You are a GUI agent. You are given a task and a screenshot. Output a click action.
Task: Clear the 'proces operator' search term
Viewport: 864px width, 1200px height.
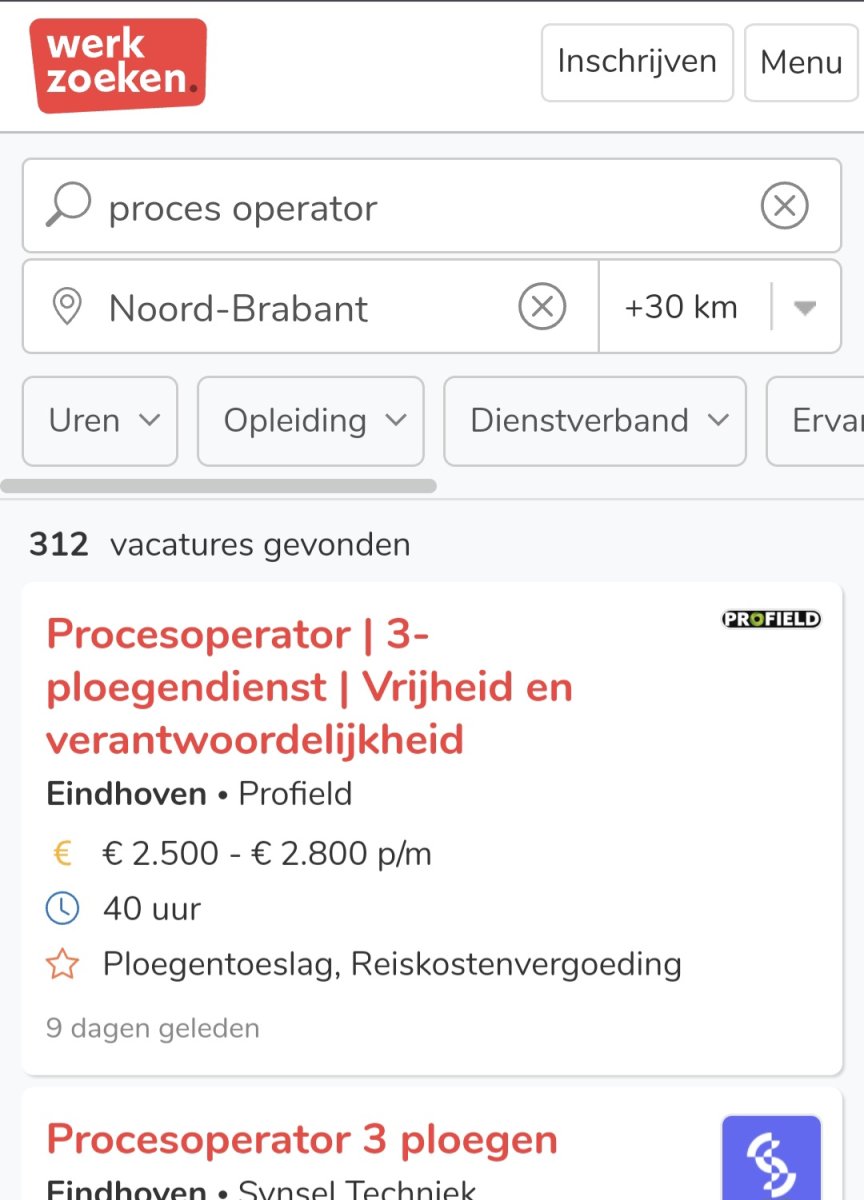785,206
